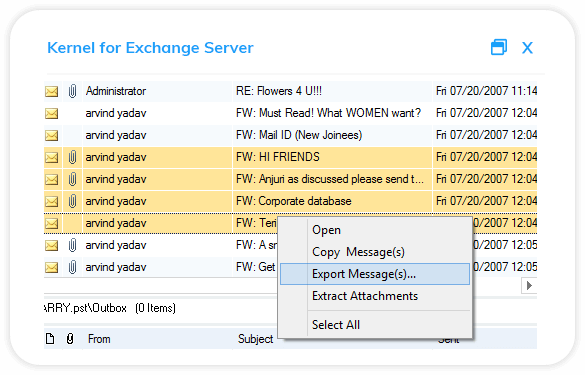Viewport: 585px width, 375px height.
Task: Click envelope icon of Administrator message
Action: [51, 91]
